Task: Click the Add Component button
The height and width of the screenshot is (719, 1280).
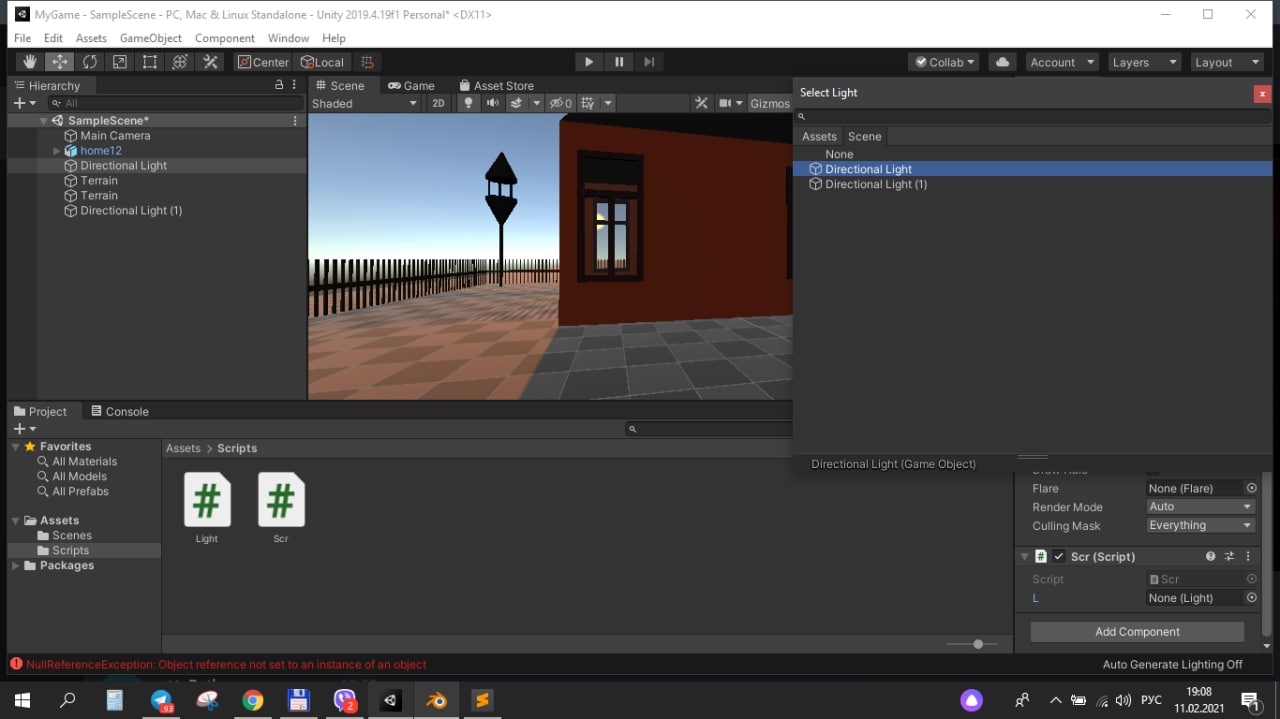Action: coord(1137,632)
